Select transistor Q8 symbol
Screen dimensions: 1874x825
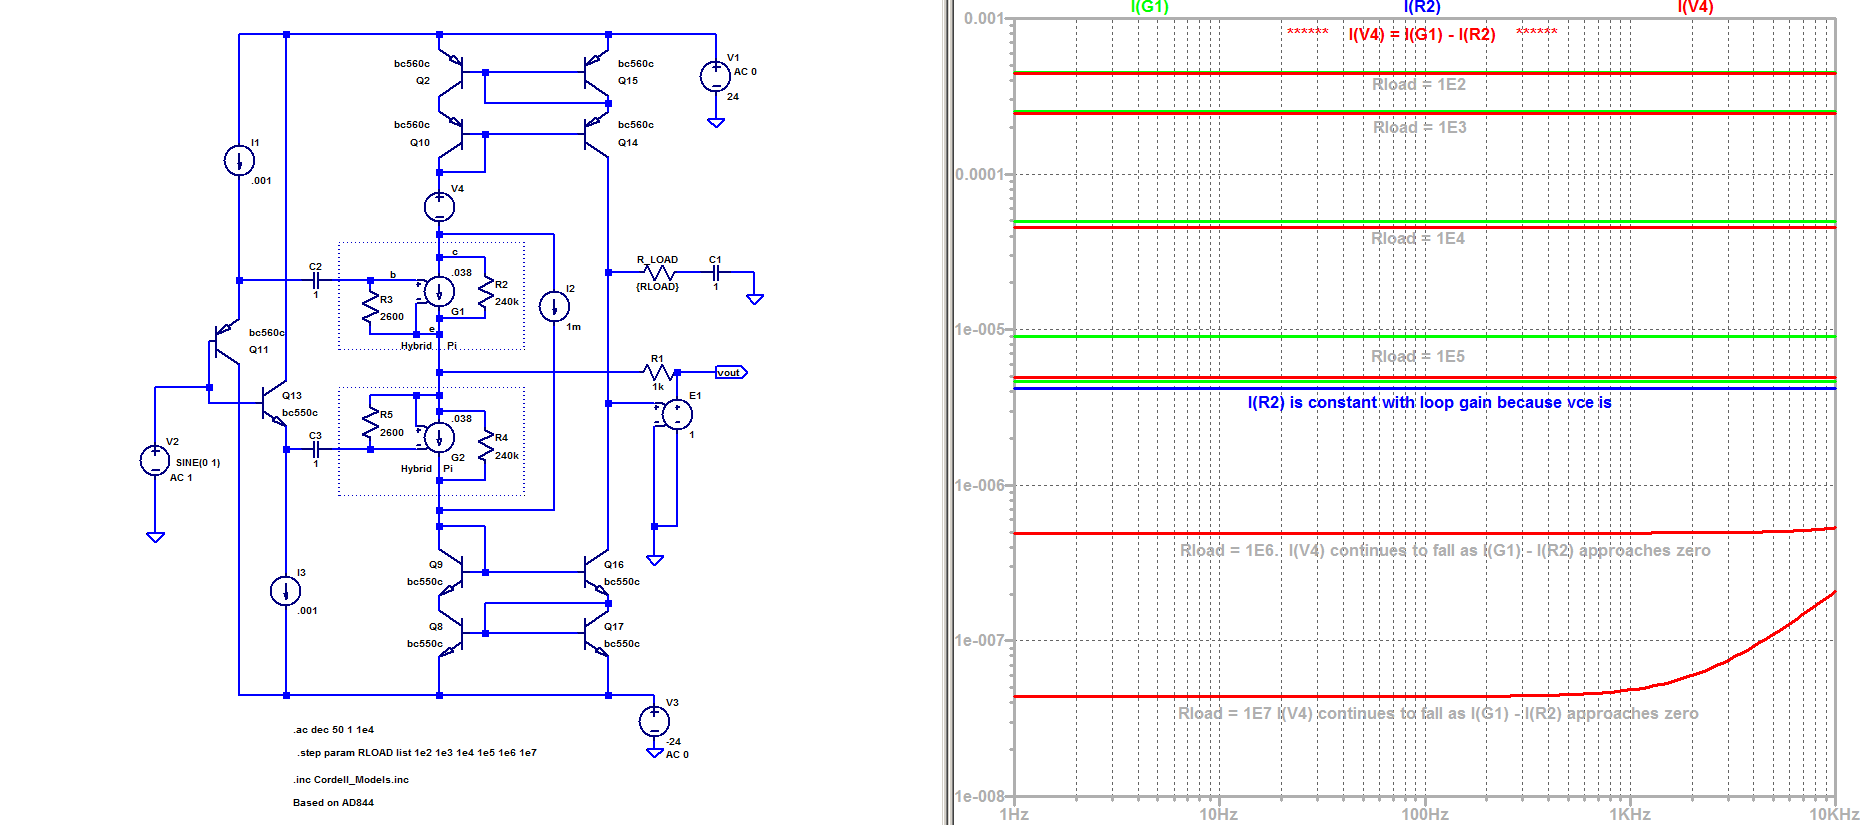pyautogui.click(x=451, y=635)
